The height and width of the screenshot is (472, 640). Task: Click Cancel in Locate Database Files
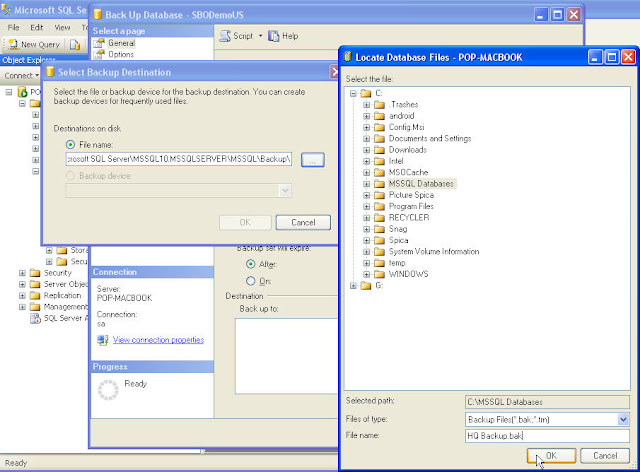pos(605,456)
